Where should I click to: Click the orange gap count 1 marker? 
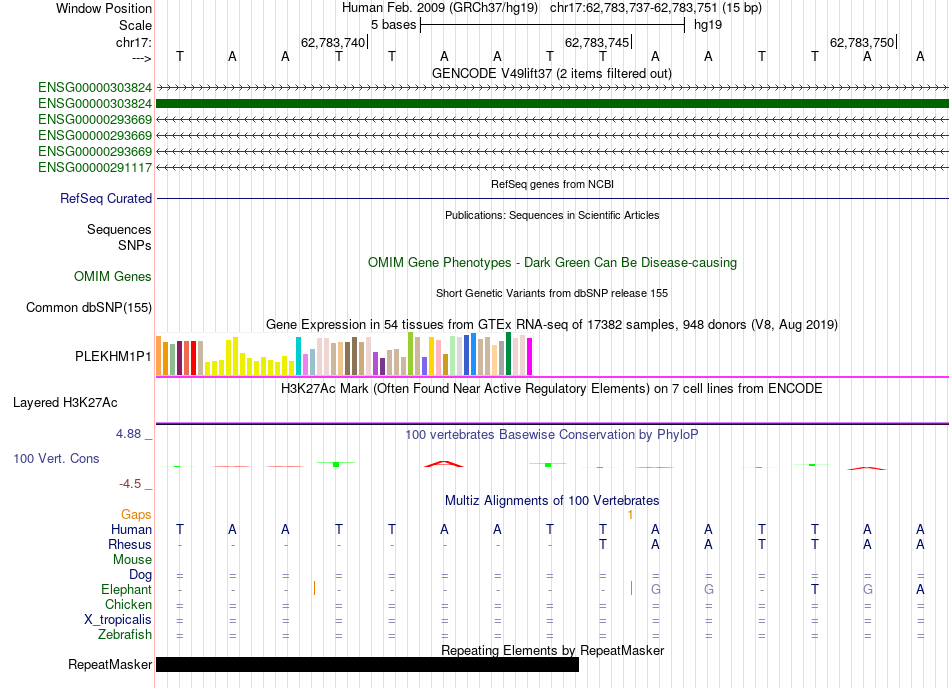tap(630, 515)
